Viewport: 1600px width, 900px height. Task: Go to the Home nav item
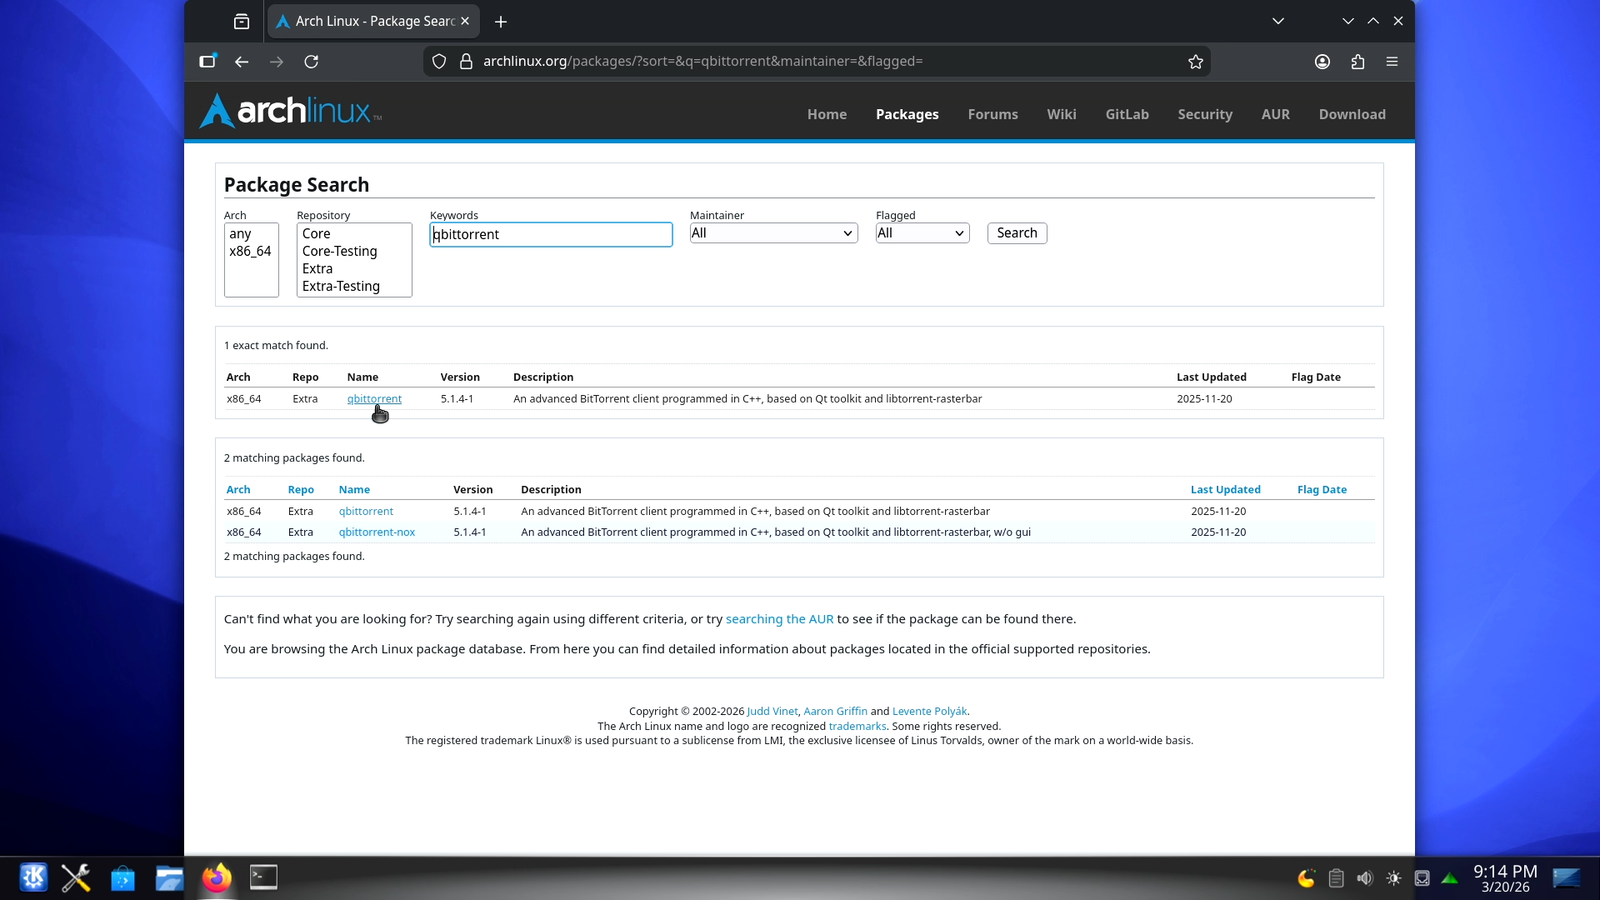[x=827, y=114]
